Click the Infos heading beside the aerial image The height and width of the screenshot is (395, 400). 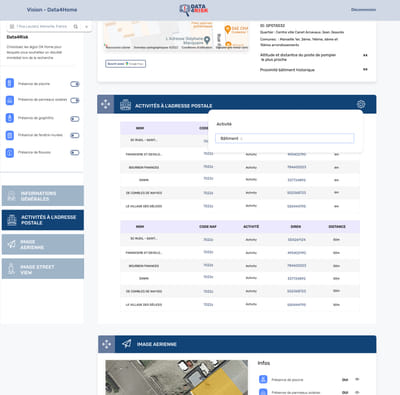point(264,363)
